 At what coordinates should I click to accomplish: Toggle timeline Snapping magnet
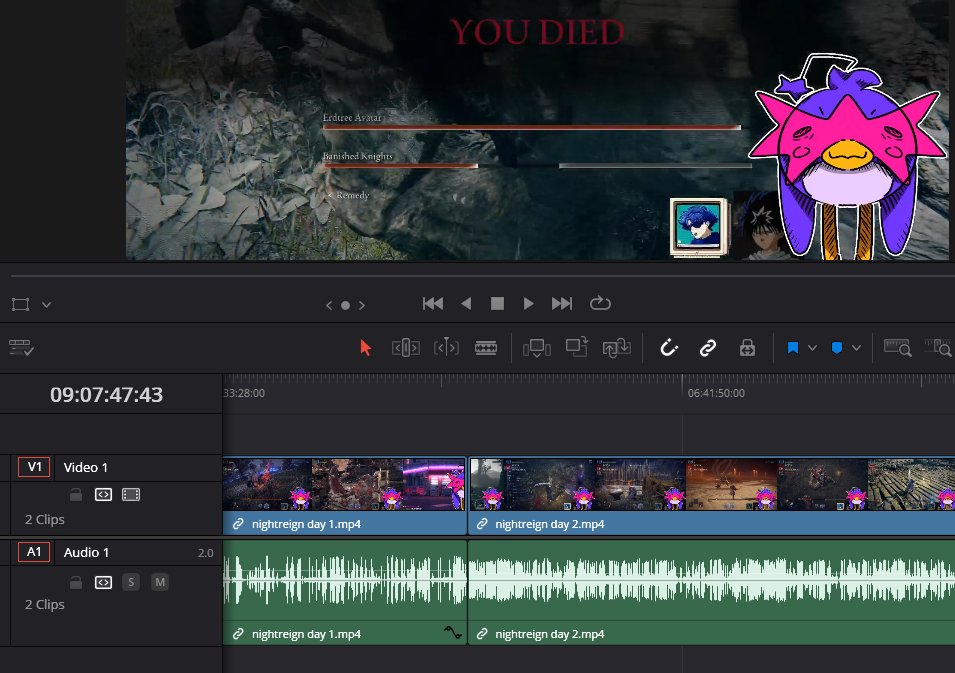(669, 348)
